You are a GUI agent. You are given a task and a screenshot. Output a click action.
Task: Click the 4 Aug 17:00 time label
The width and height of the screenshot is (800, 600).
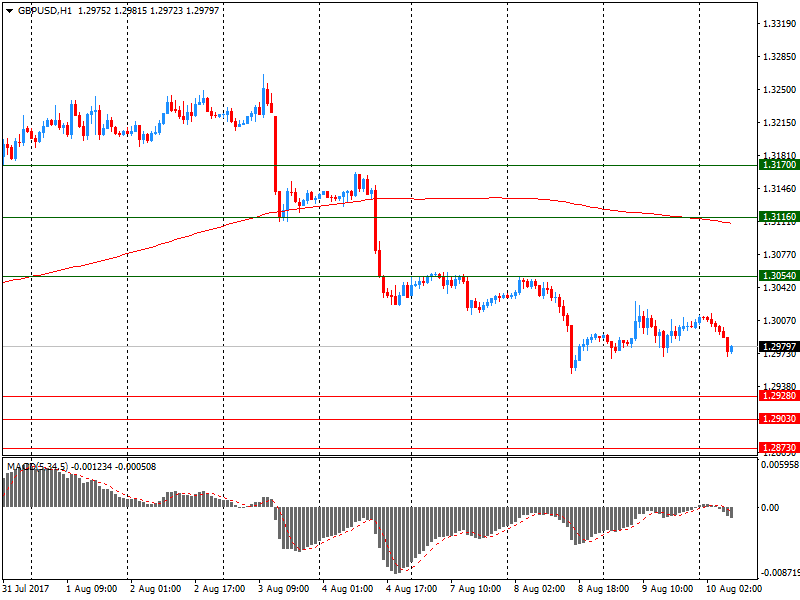pyautogui.click(x=411, y=589)
